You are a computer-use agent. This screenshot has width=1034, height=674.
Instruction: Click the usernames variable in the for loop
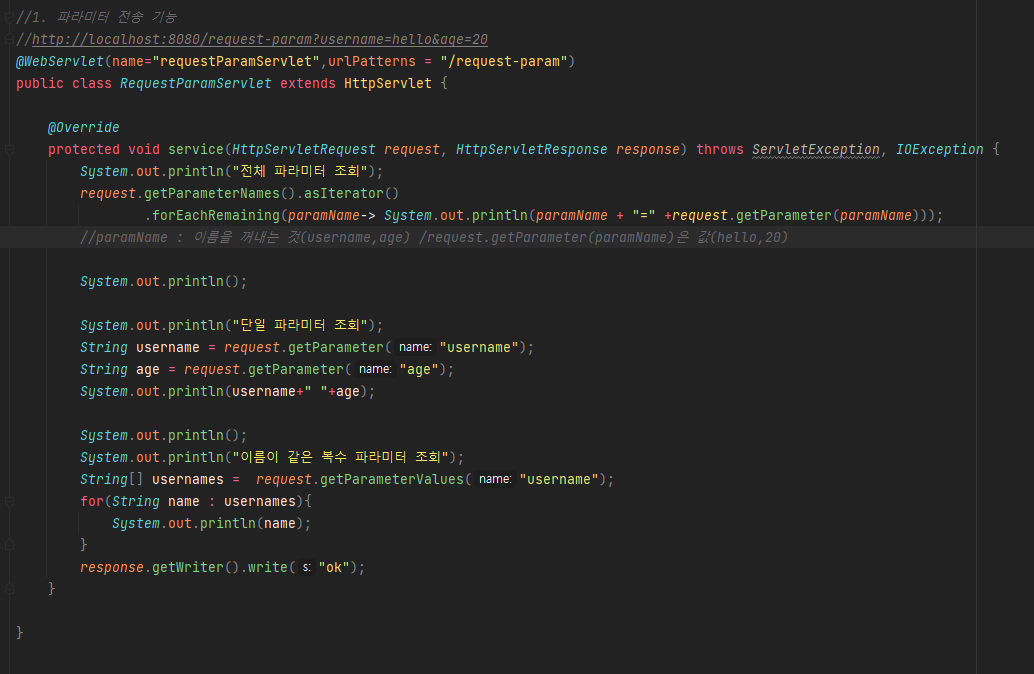point(259,502)
